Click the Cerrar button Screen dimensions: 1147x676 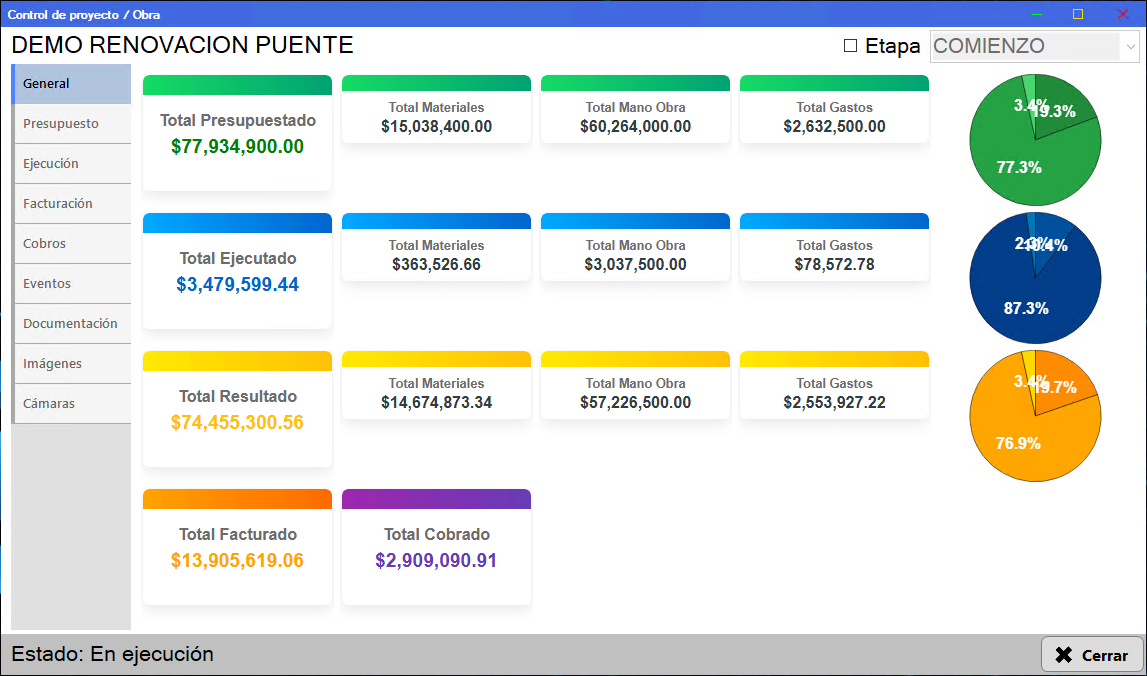coord(1092,655)
